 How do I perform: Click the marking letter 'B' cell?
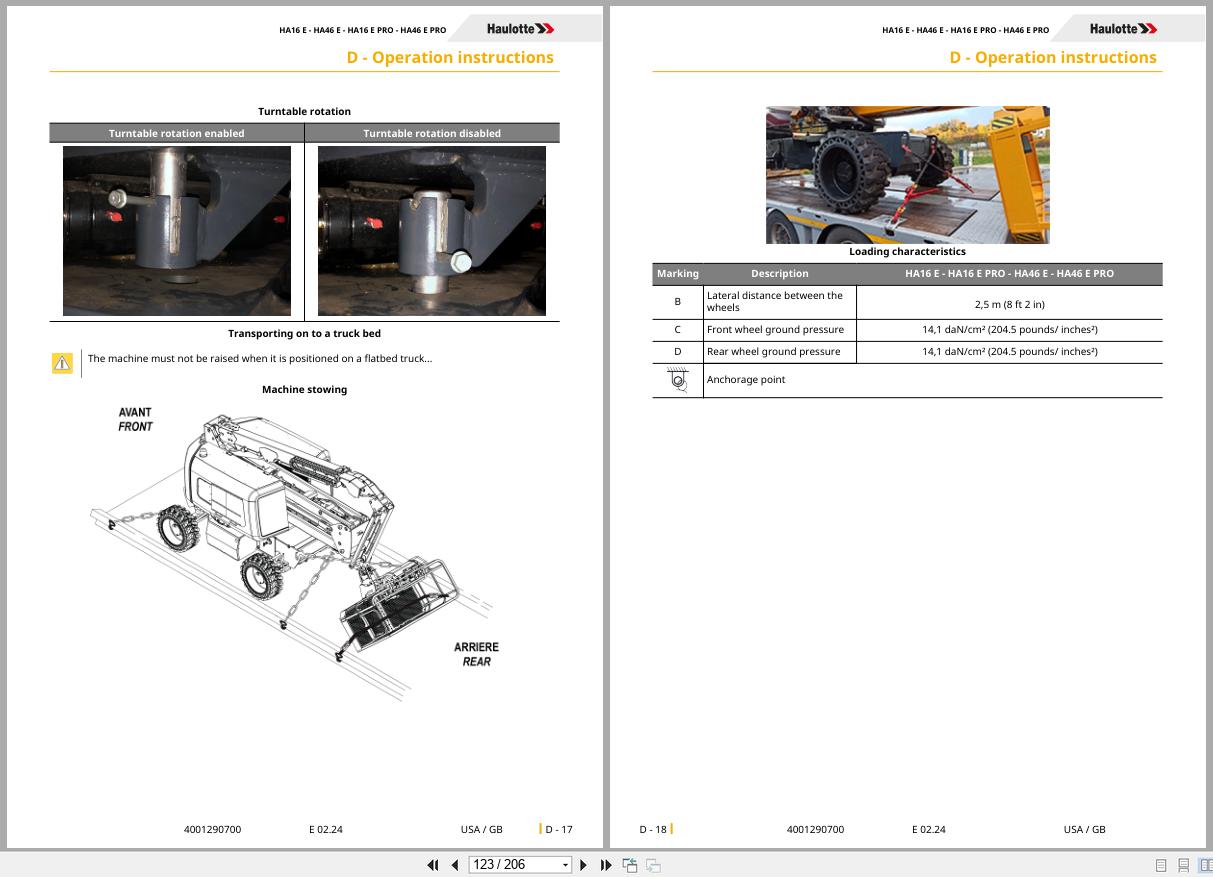[x=677, y=301]
